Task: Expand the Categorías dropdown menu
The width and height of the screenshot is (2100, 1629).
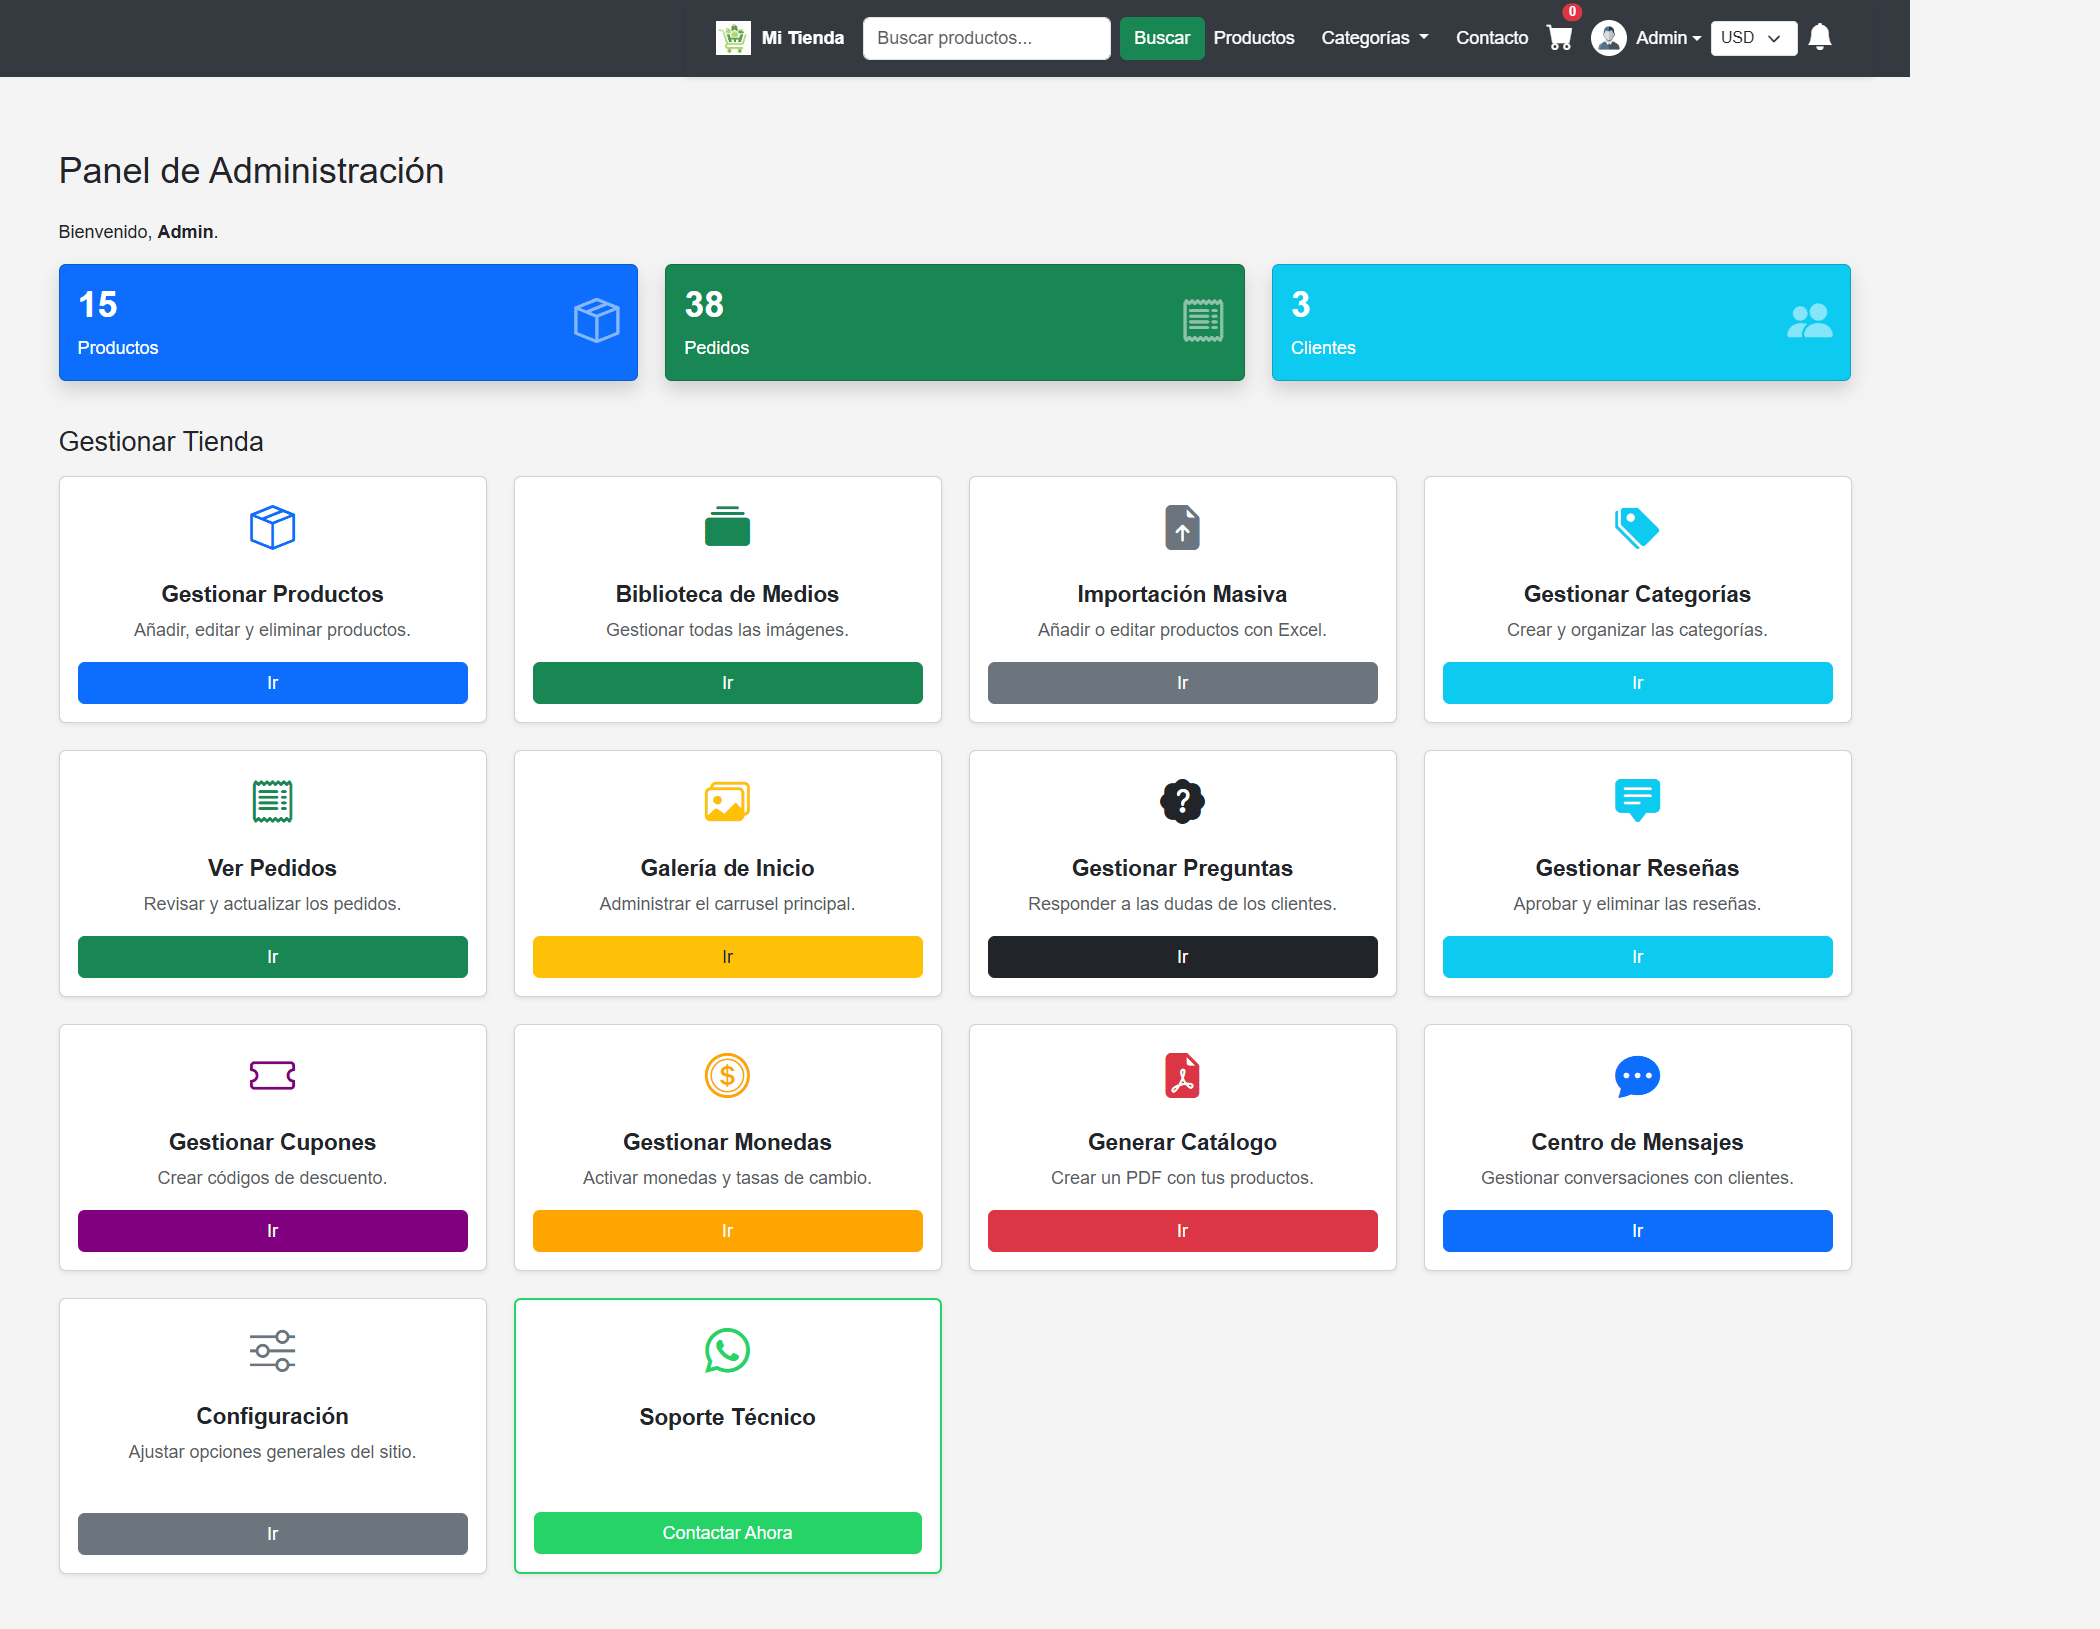Action: coord(1374,38)
